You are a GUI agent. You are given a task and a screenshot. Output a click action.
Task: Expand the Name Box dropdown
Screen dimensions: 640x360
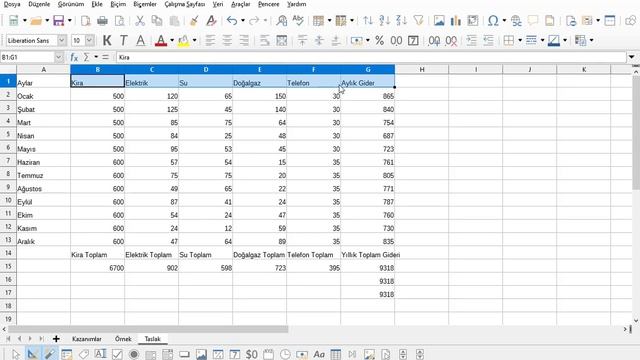coord(58,57)
